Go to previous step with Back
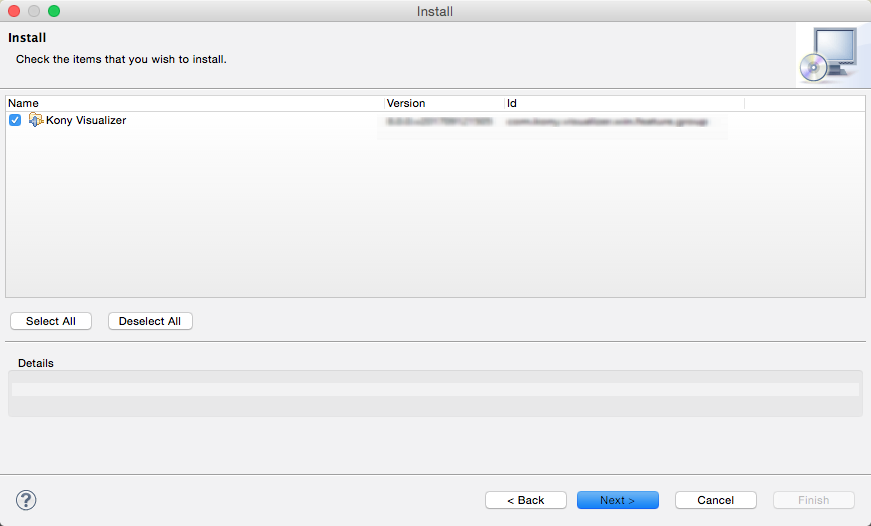 525,500
